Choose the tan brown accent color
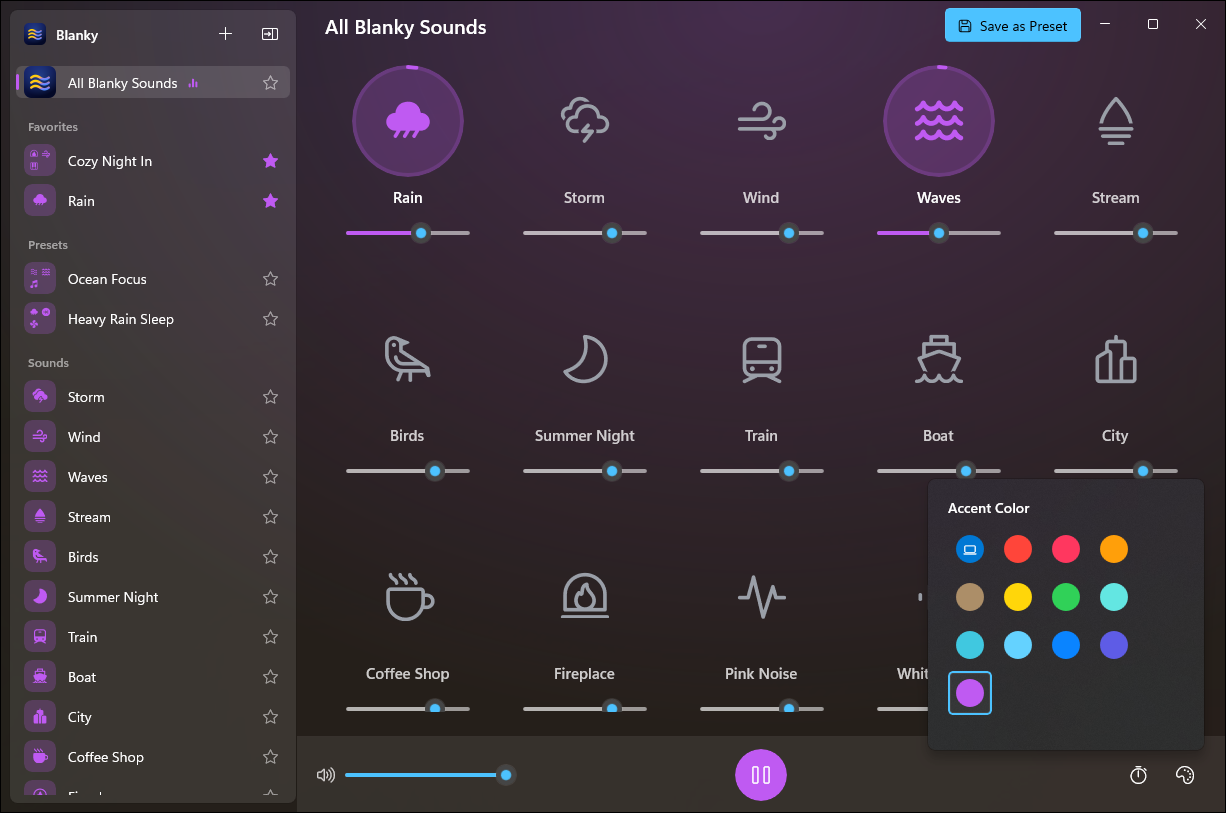1226x813 pixels. tap(970, 597)
